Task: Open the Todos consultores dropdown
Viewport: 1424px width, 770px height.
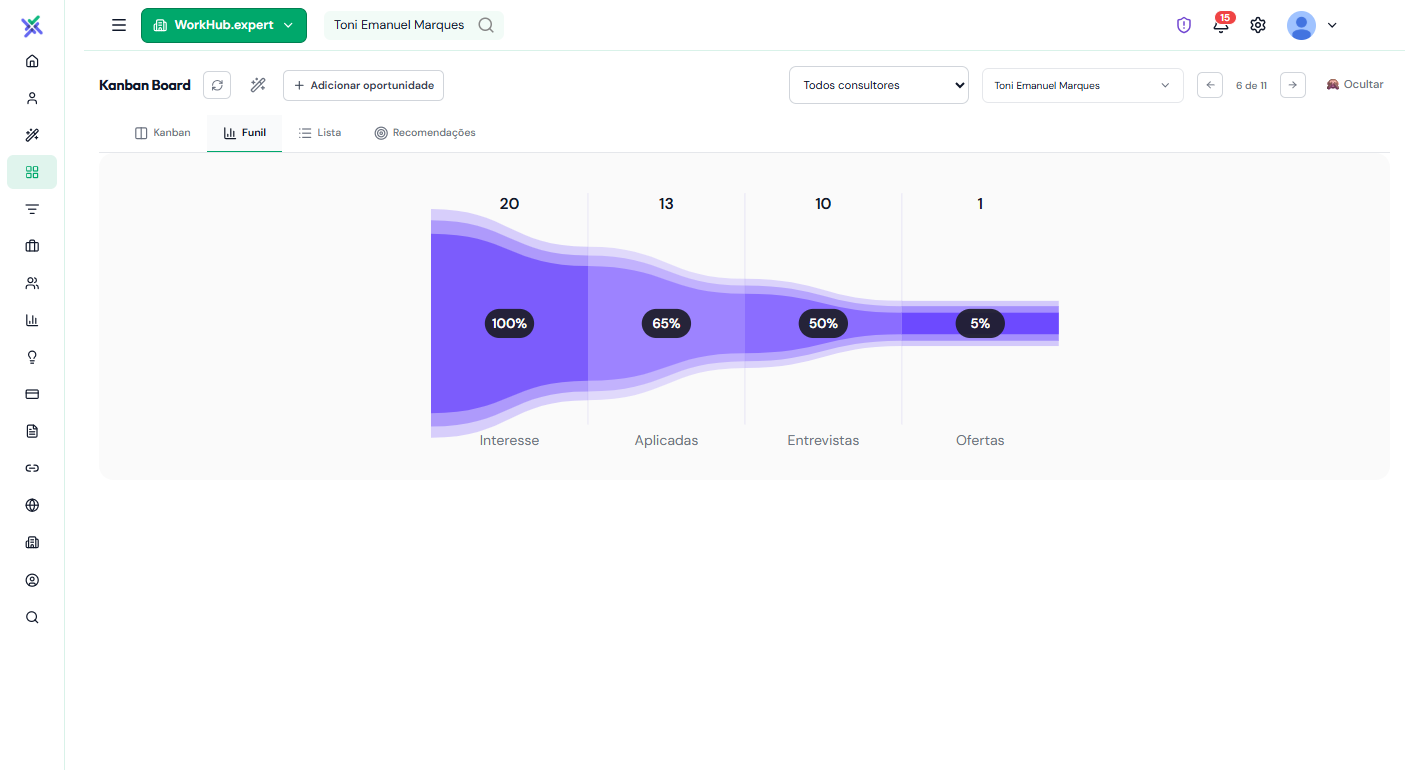Action: point(879,85)
